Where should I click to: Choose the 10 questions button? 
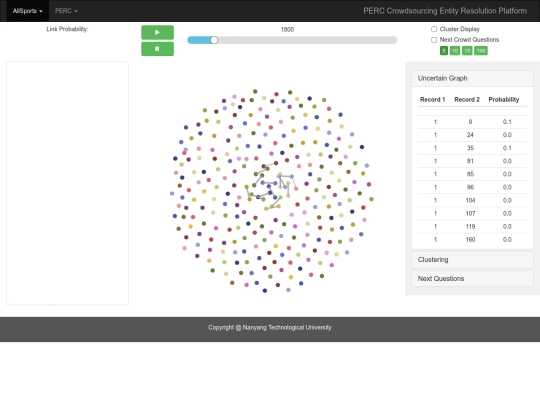point(455,51)
